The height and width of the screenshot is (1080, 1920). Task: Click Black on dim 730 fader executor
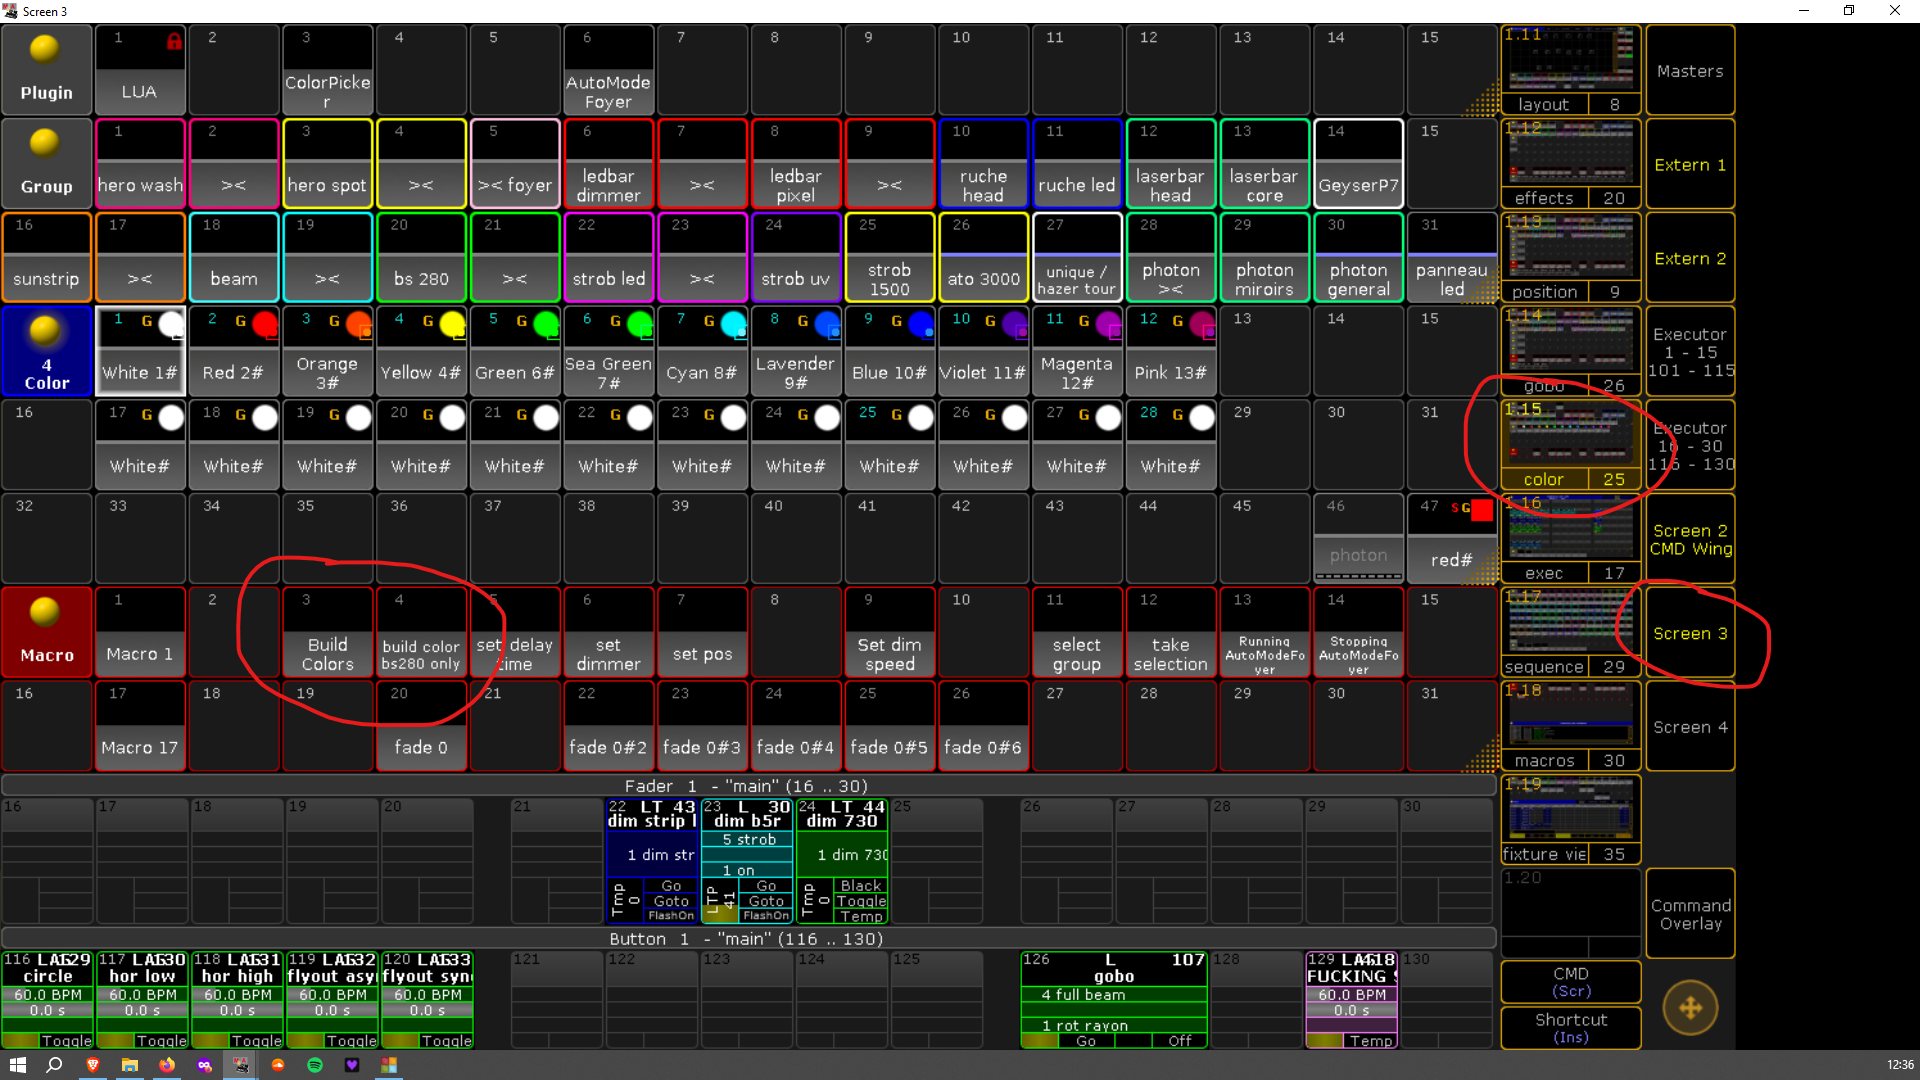pos(861,886)
